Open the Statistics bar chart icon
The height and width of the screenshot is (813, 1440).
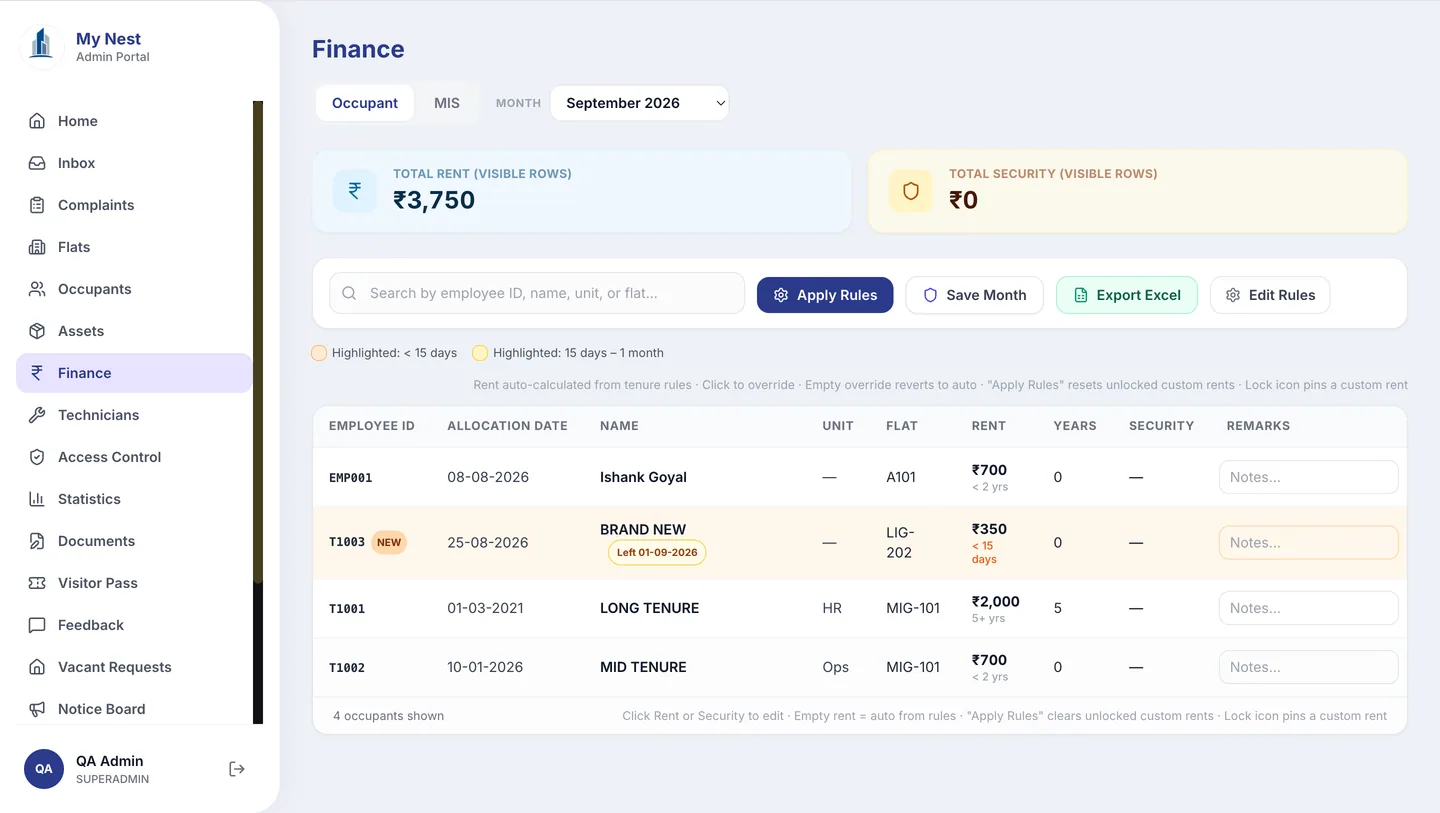tap(37, 499)
